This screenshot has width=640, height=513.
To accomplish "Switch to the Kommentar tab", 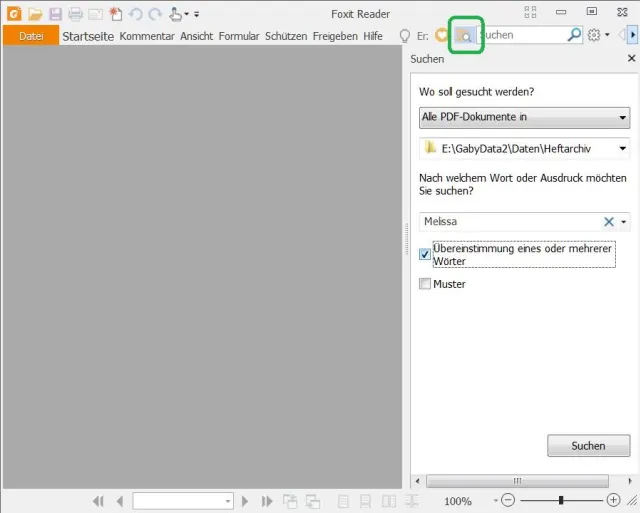I will [x=147, y=36].
